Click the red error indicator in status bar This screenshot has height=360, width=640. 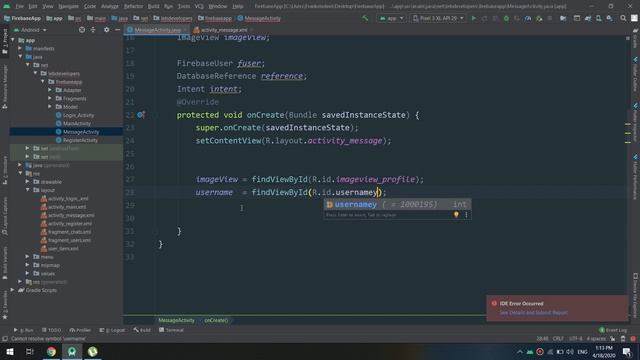point(633,339)
